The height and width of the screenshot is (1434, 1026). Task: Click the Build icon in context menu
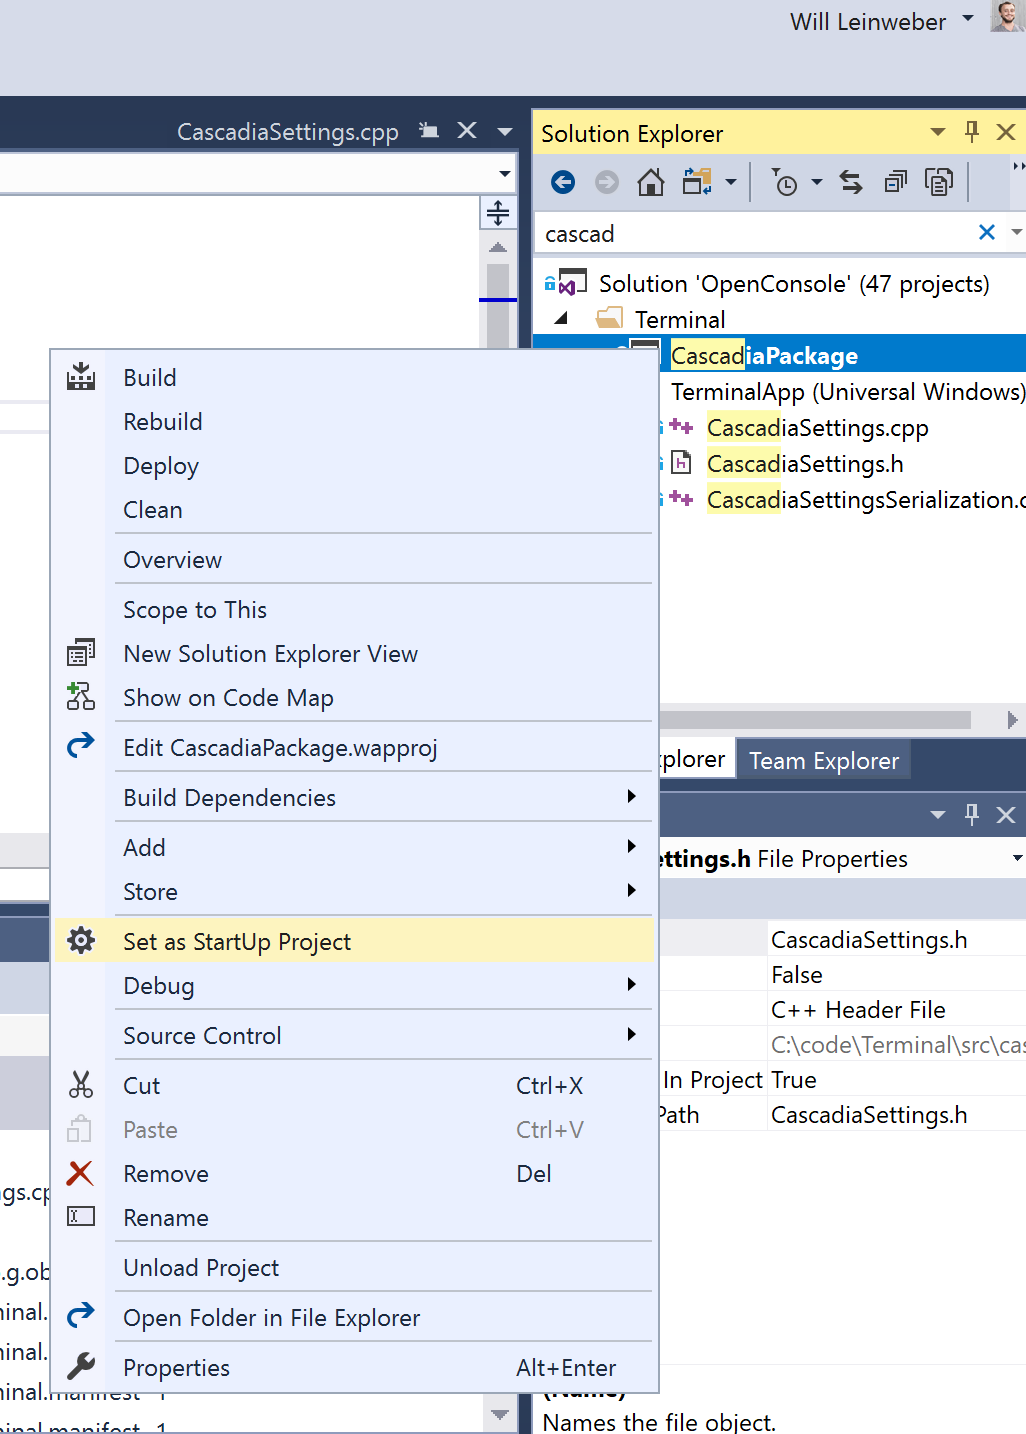[x=81, y=377]
